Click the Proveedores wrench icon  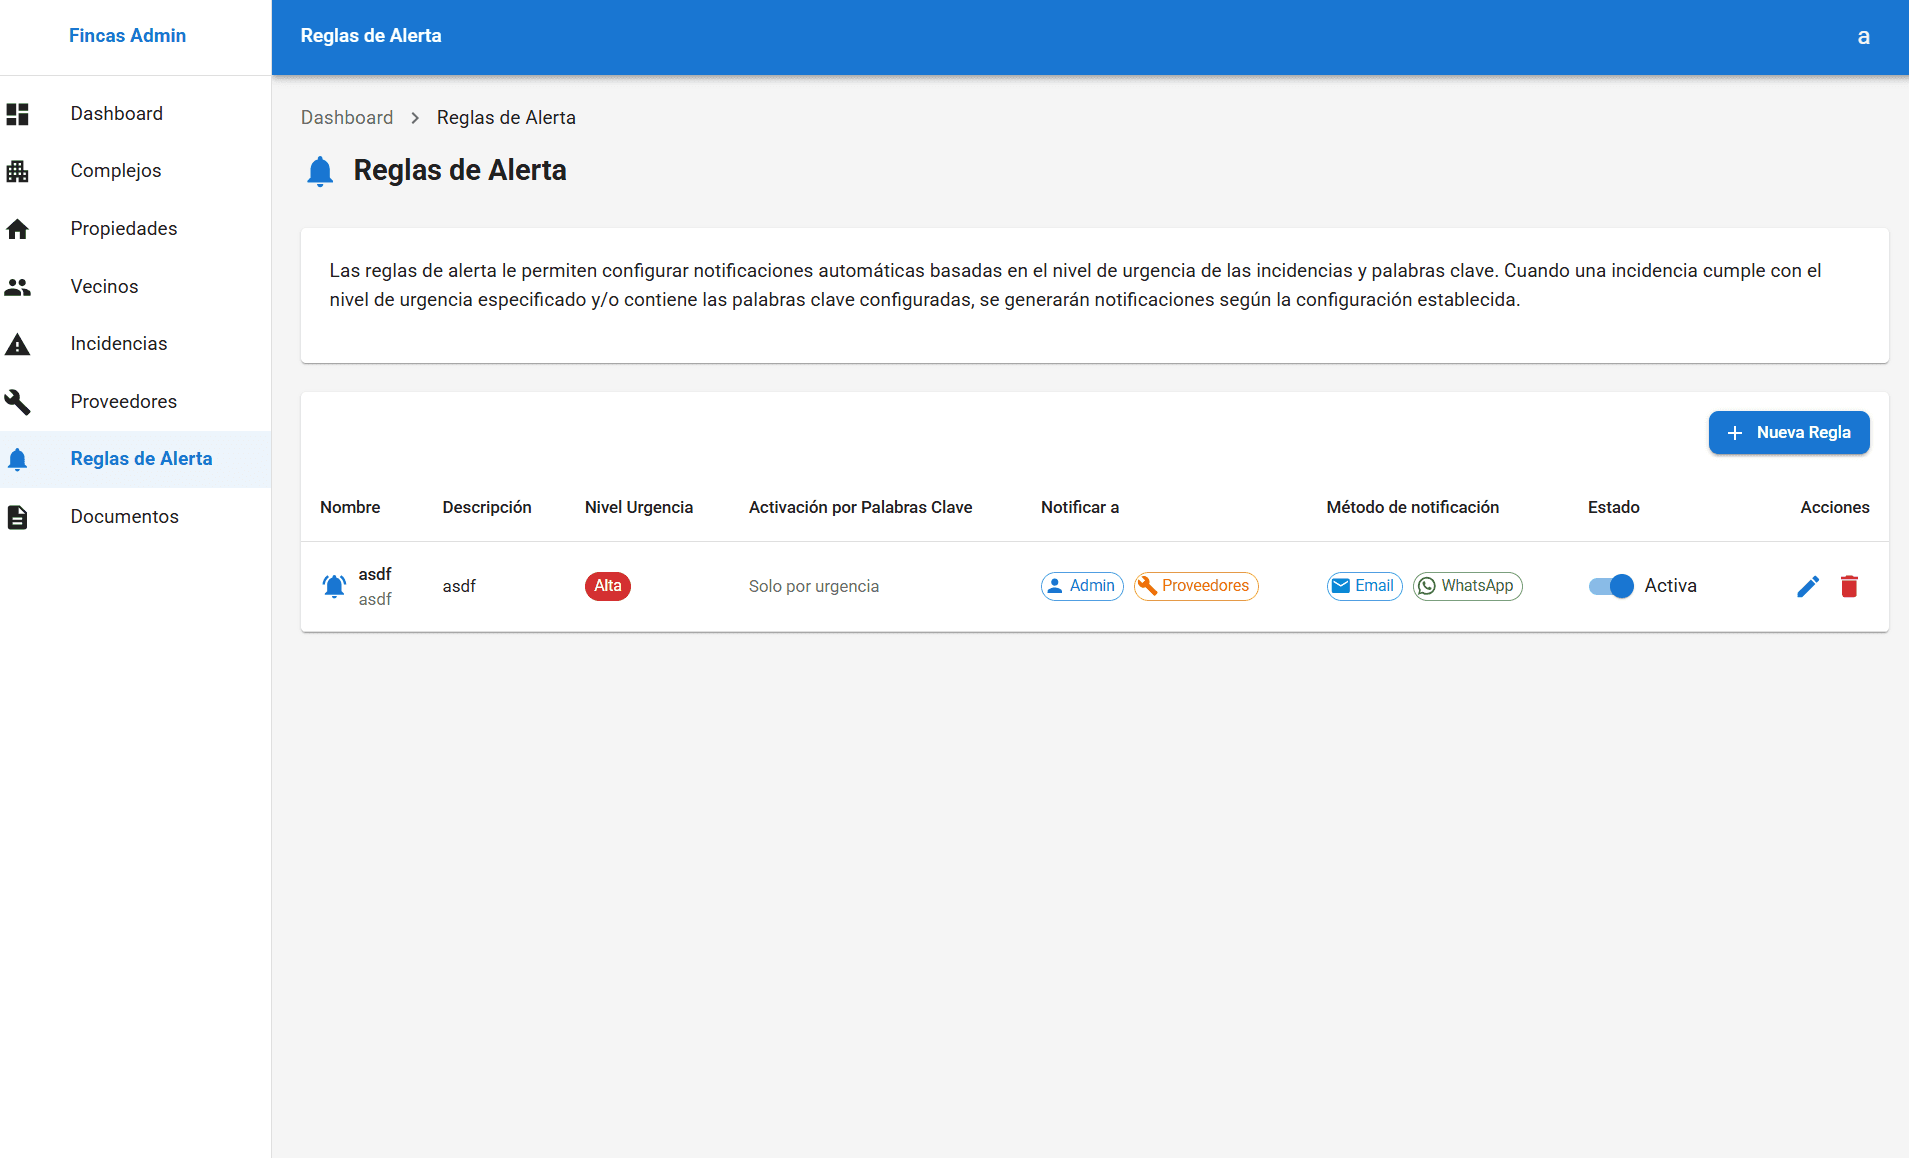(17, 402)
